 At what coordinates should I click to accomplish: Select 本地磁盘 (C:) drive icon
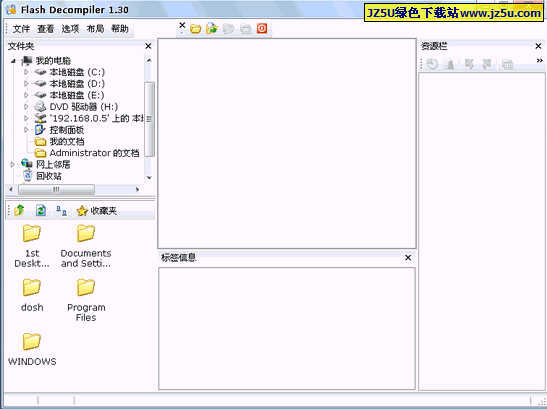coord(40,72)
